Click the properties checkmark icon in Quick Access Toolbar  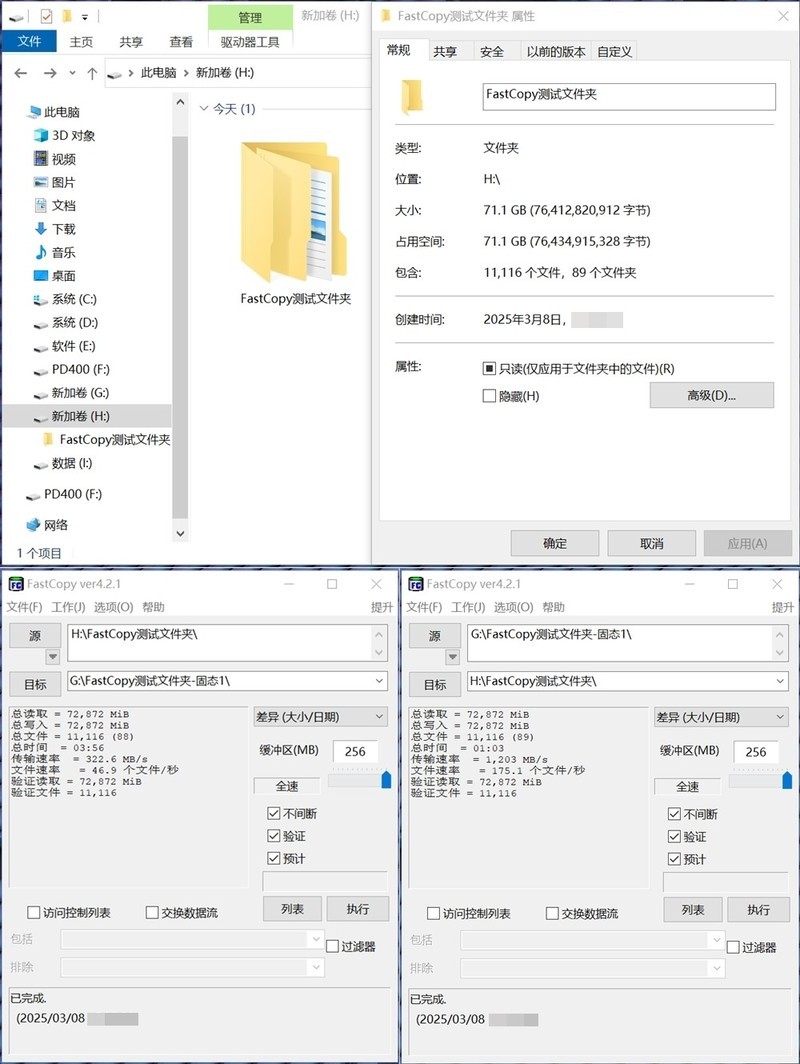click(46, 16)
